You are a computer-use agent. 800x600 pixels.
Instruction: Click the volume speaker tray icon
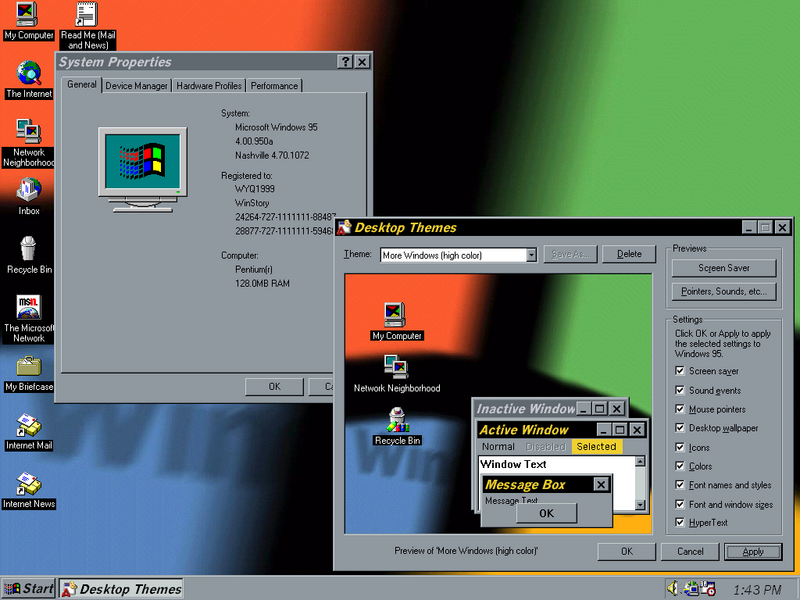tap(674, 589)
